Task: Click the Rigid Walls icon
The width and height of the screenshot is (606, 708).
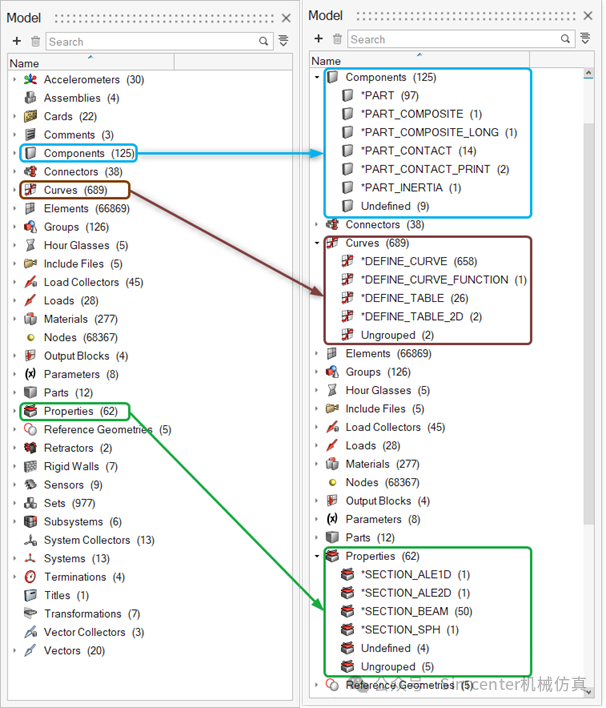Action: tap(31, 467)
